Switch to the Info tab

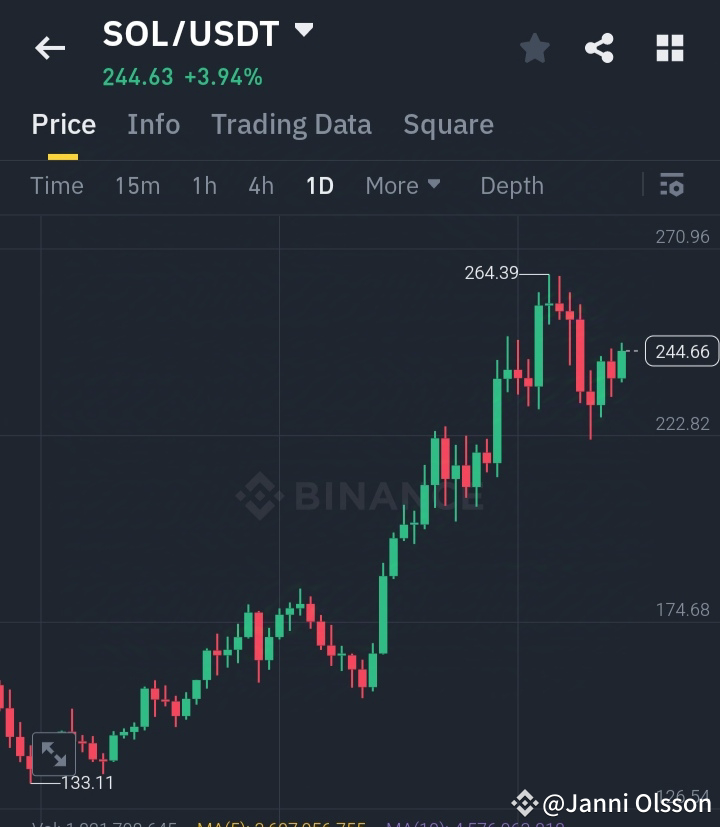click(x=153, y=124)
